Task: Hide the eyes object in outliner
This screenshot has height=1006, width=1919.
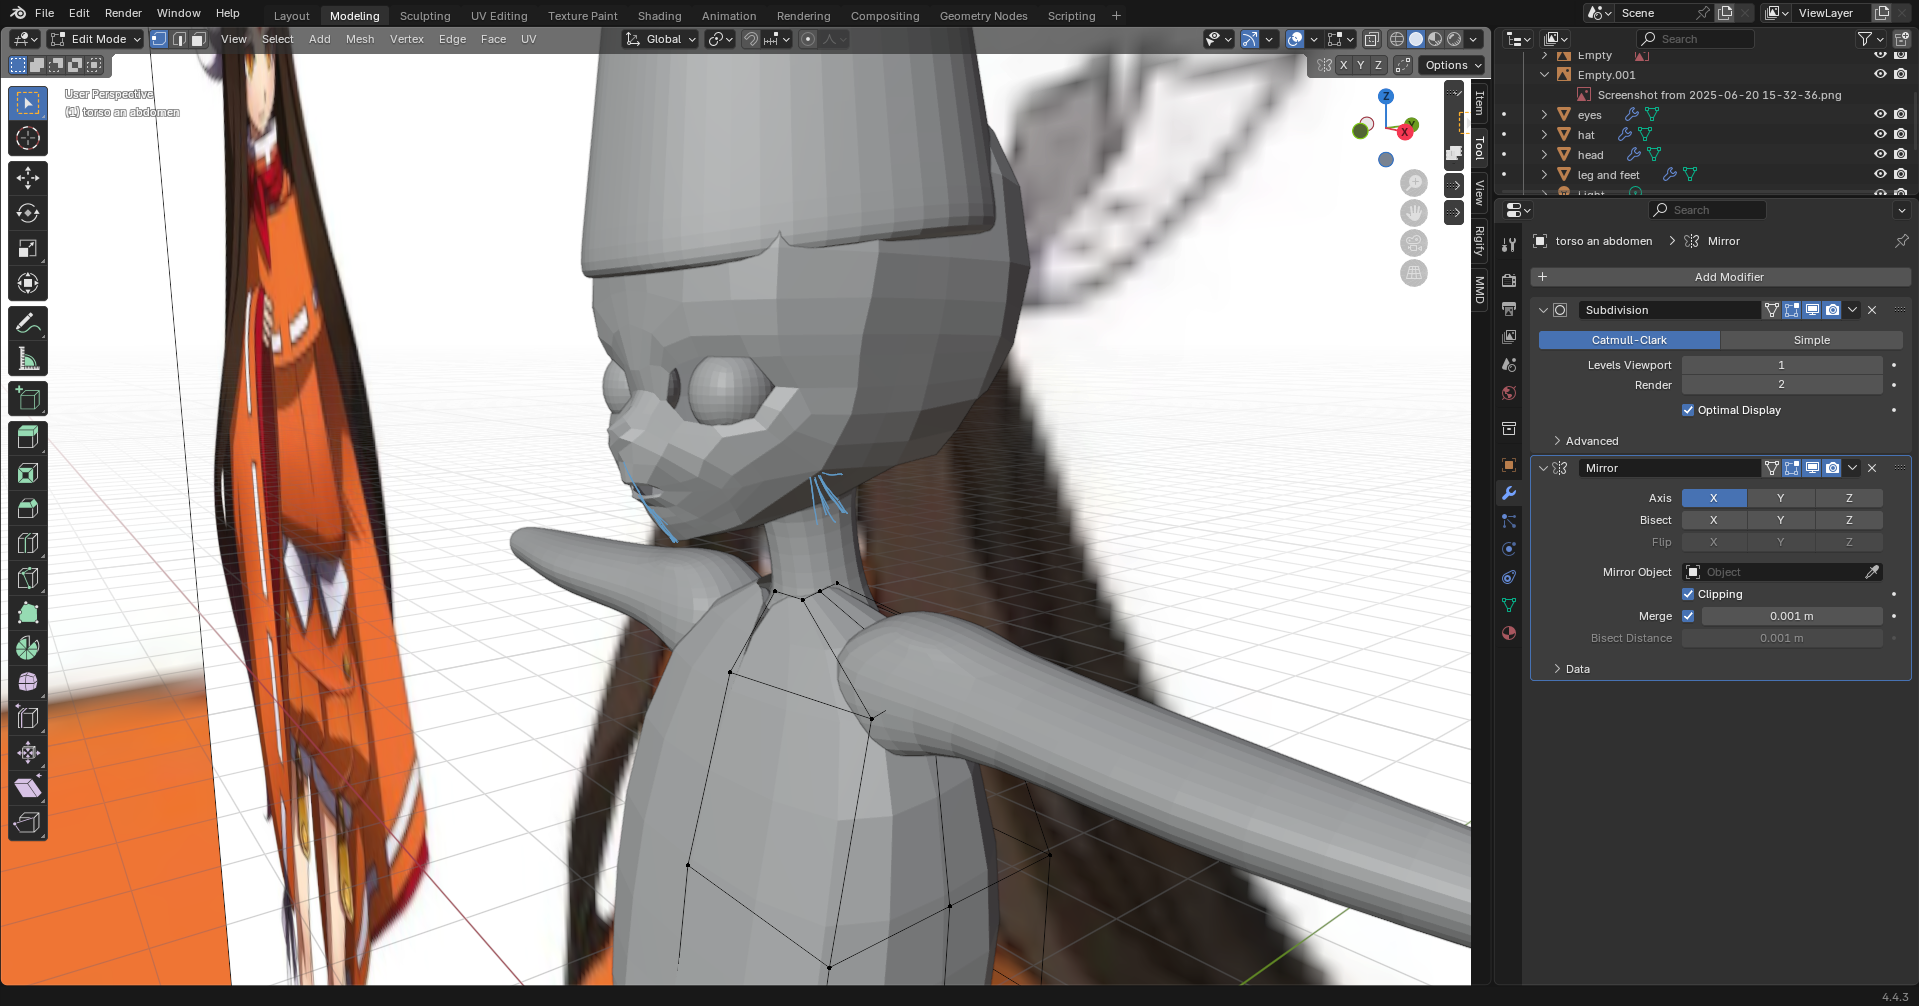Action: pyautogui.click(x=1880, y=114)
